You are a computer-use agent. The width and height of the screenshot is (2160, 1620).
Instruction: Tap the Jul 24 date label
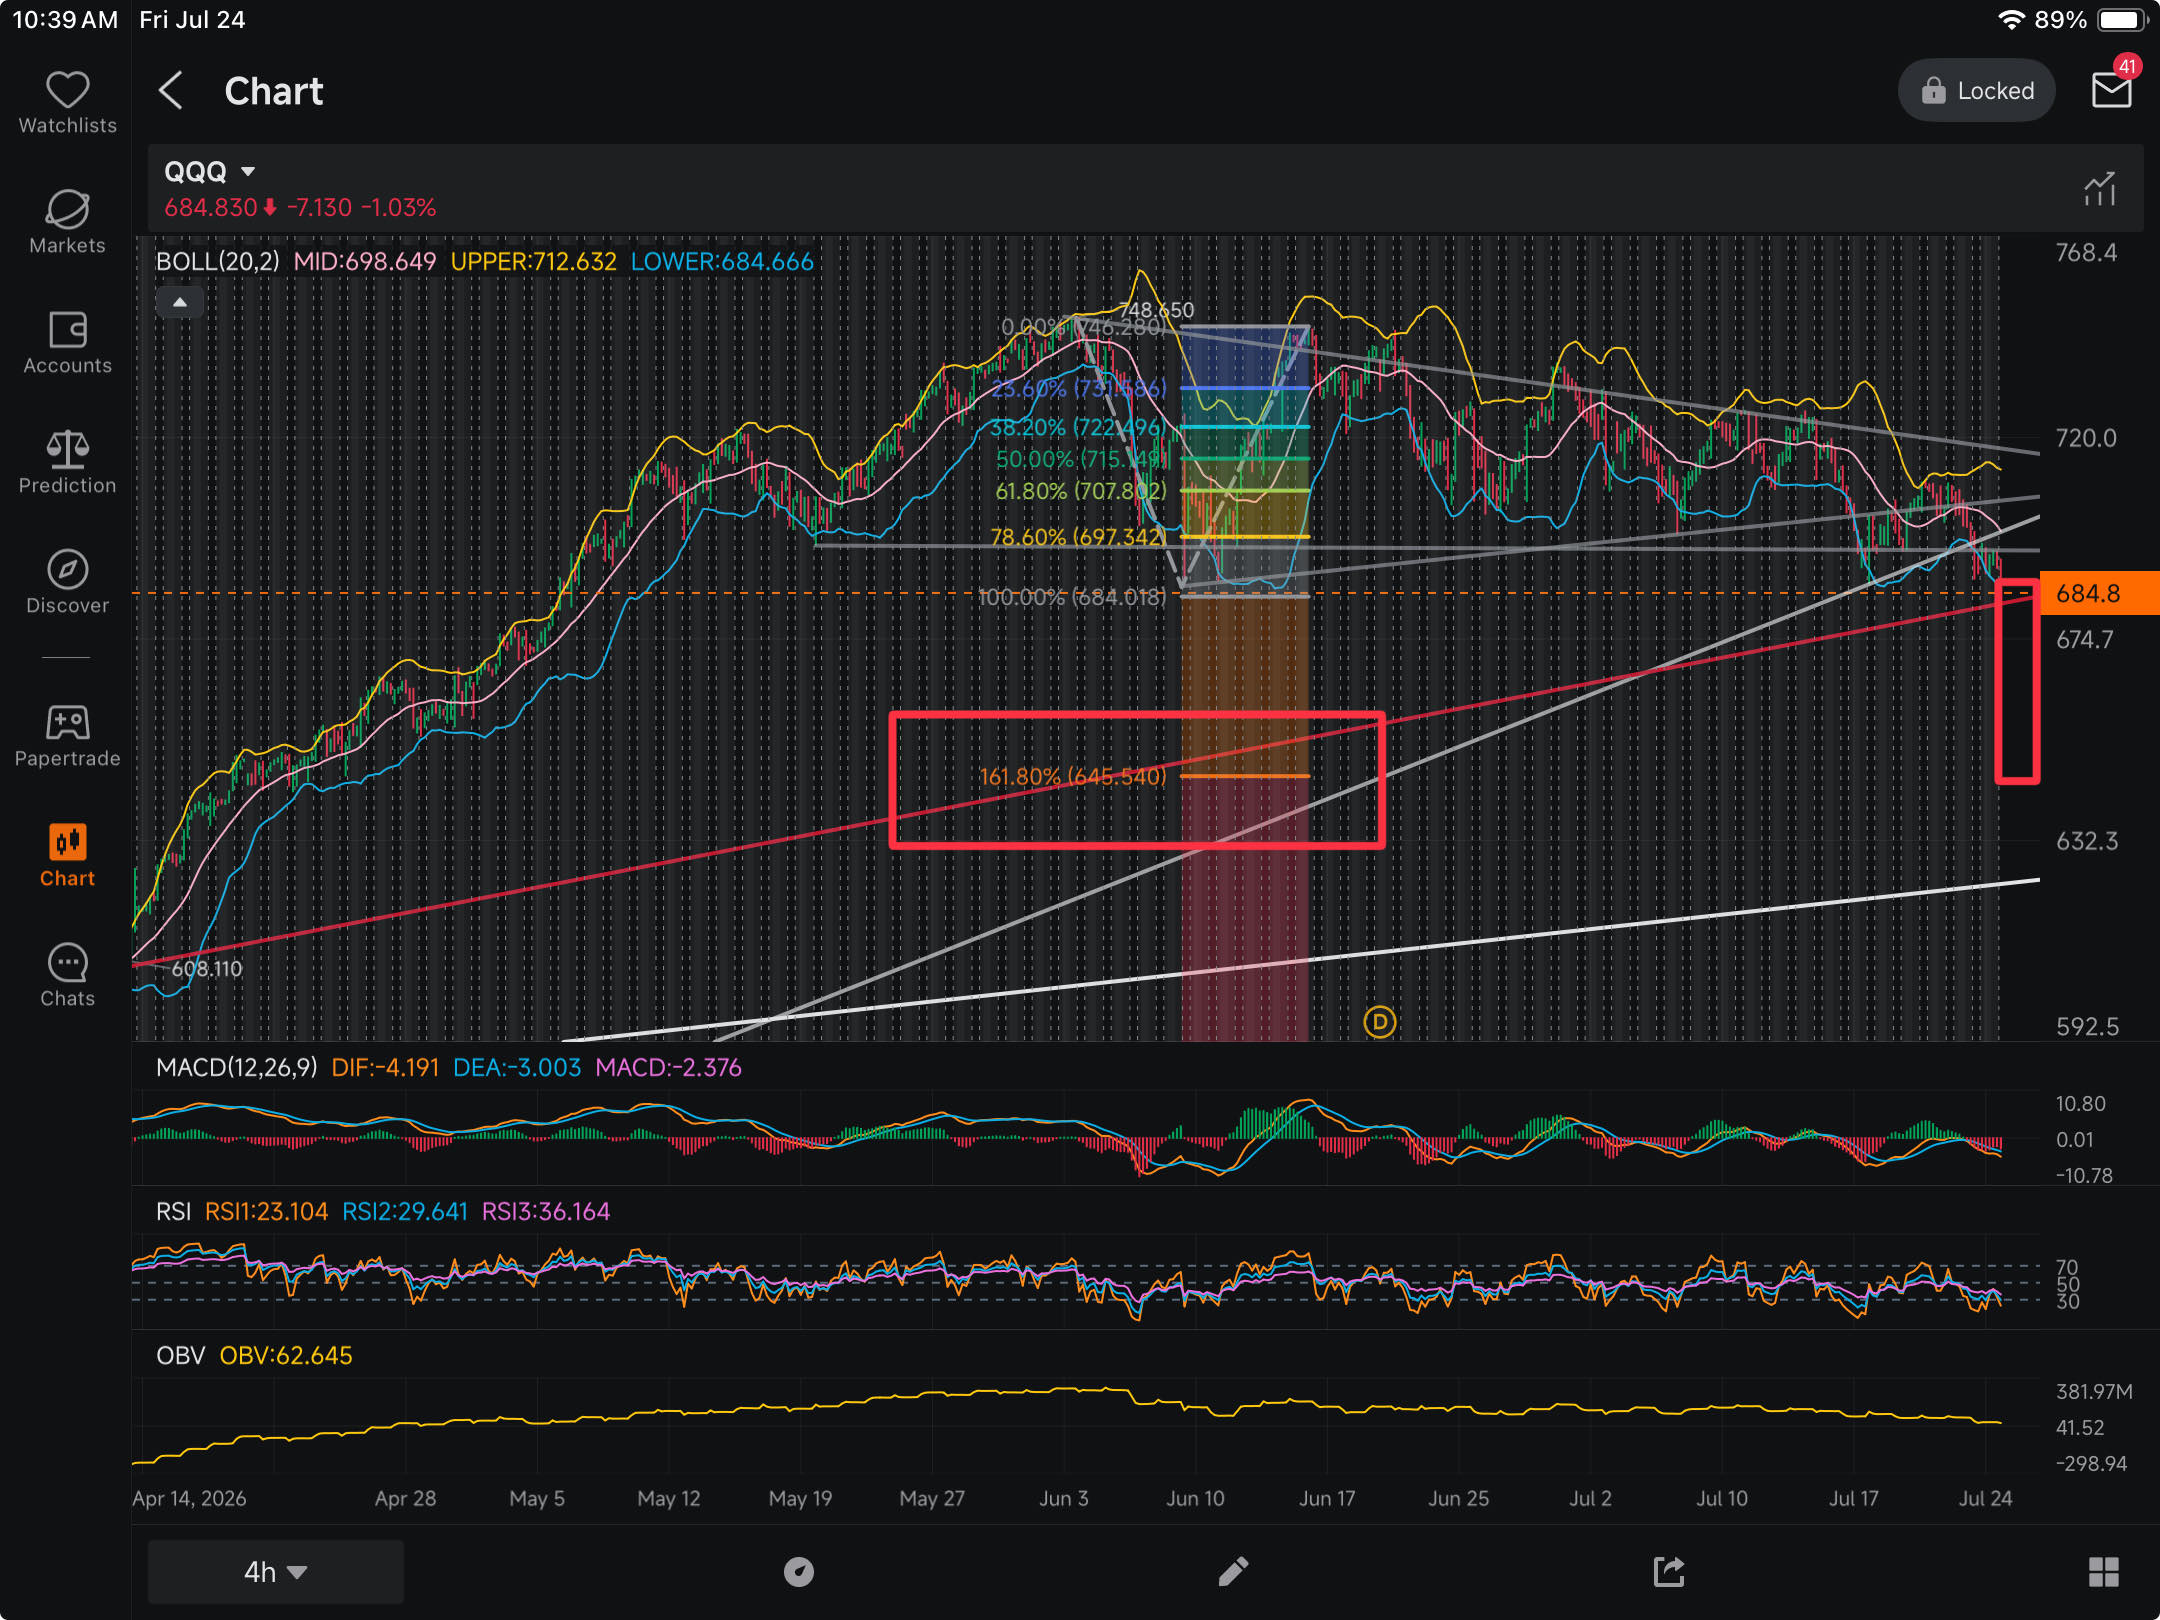tap(1985, 1498)
